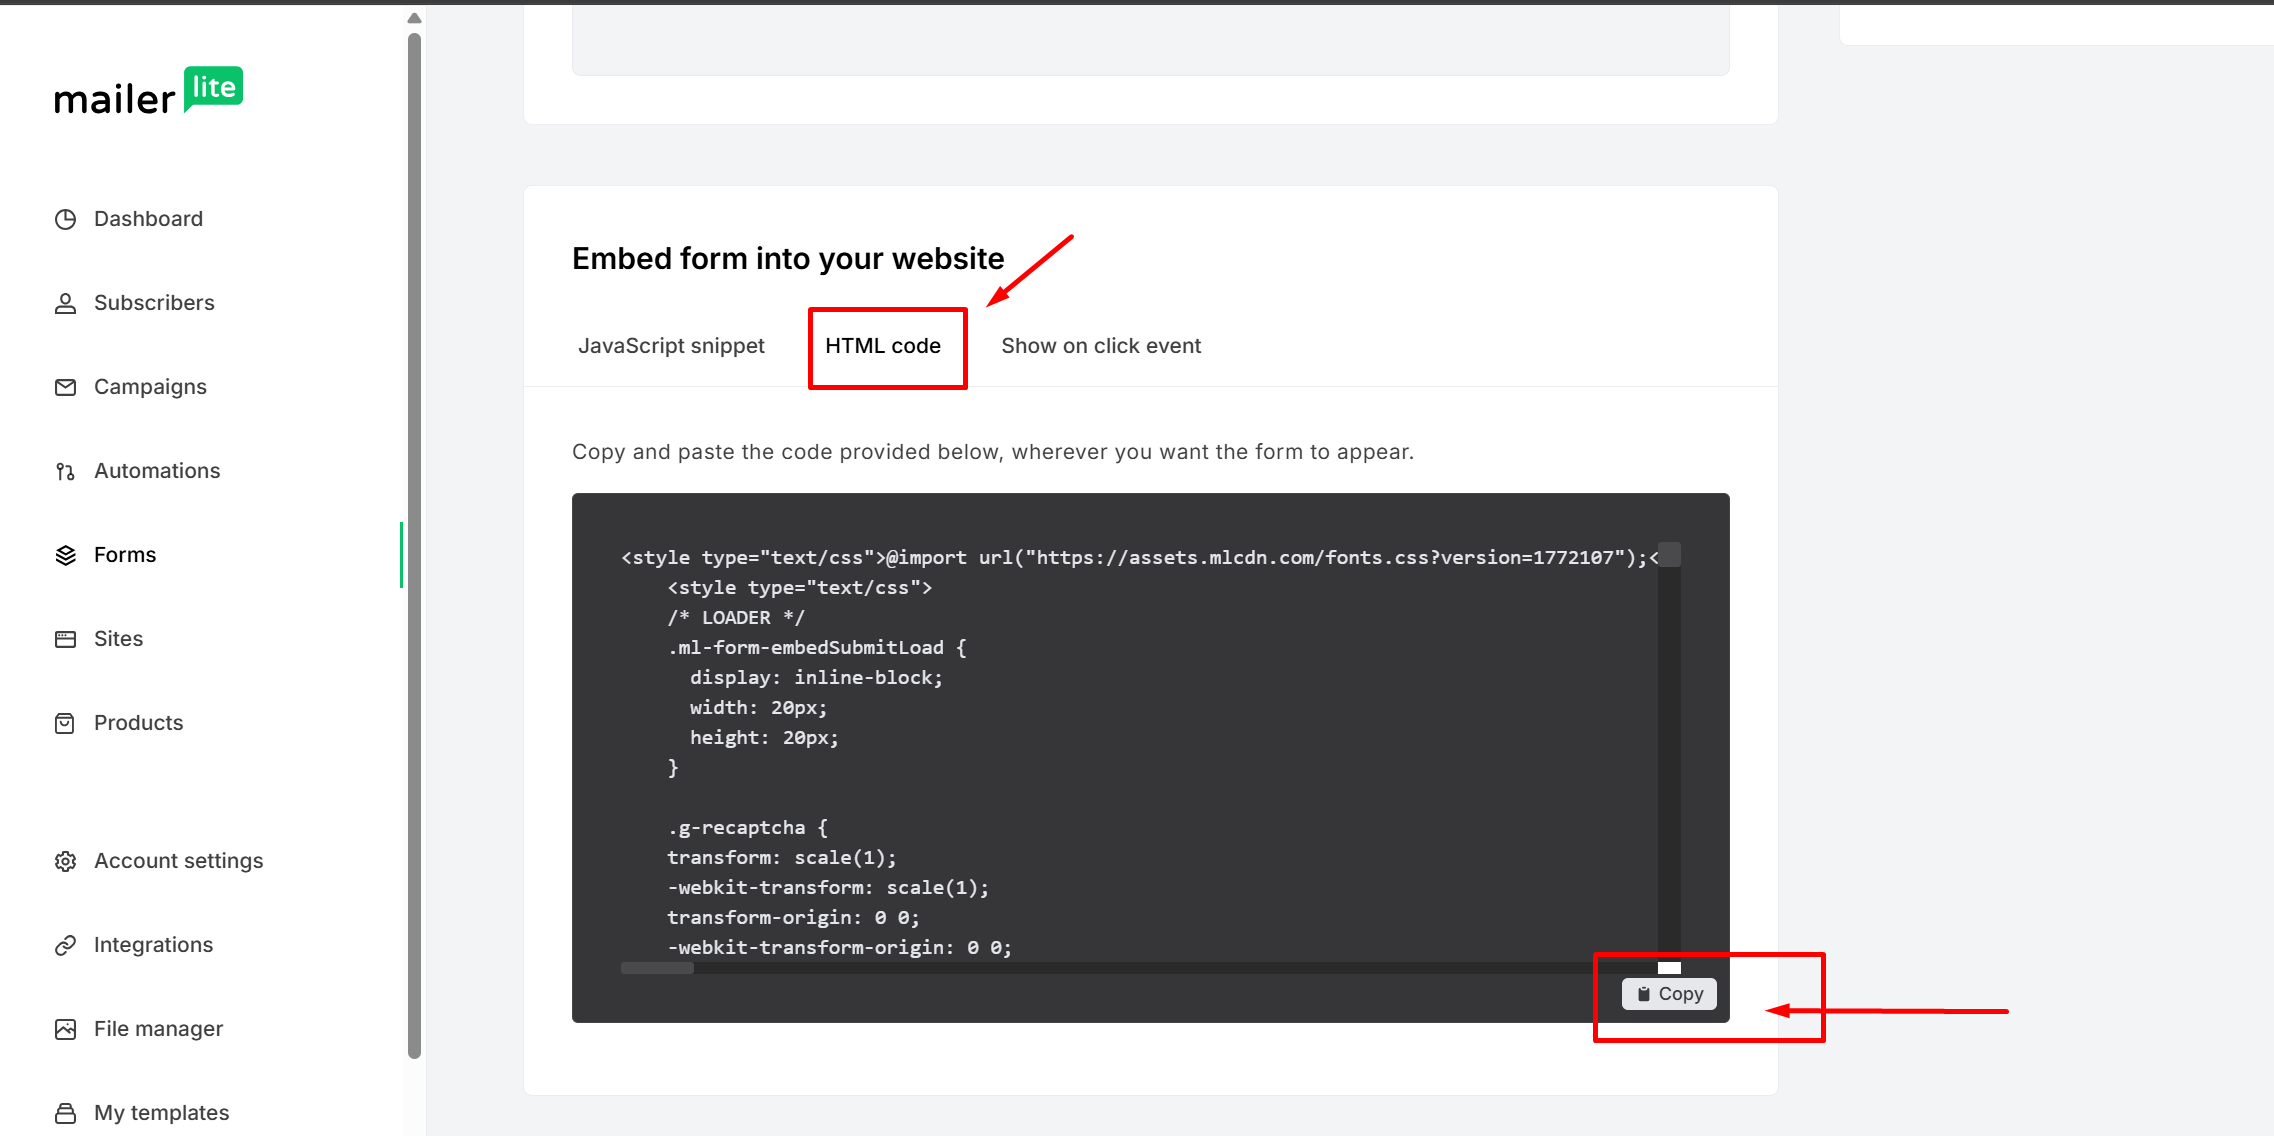2274x1136 pixels.
Task: Switch to JavaScript snippet tab
Action: 671,346
